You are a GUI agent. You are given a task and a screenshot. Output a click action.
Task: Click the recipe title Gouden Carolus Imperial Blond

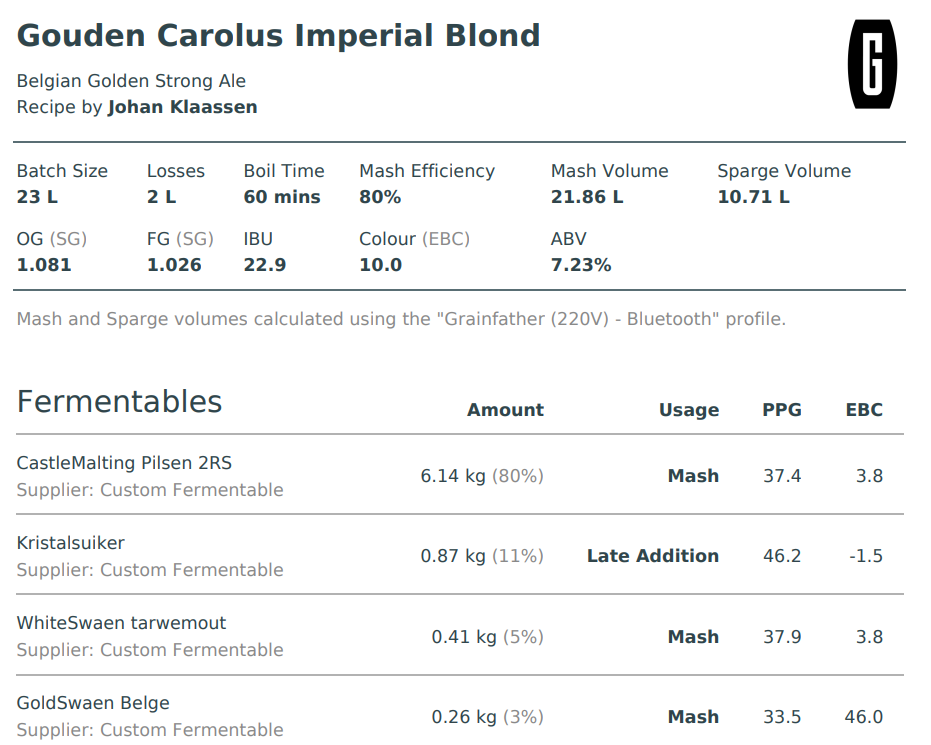pyautogui.click(x=278, y=36)
